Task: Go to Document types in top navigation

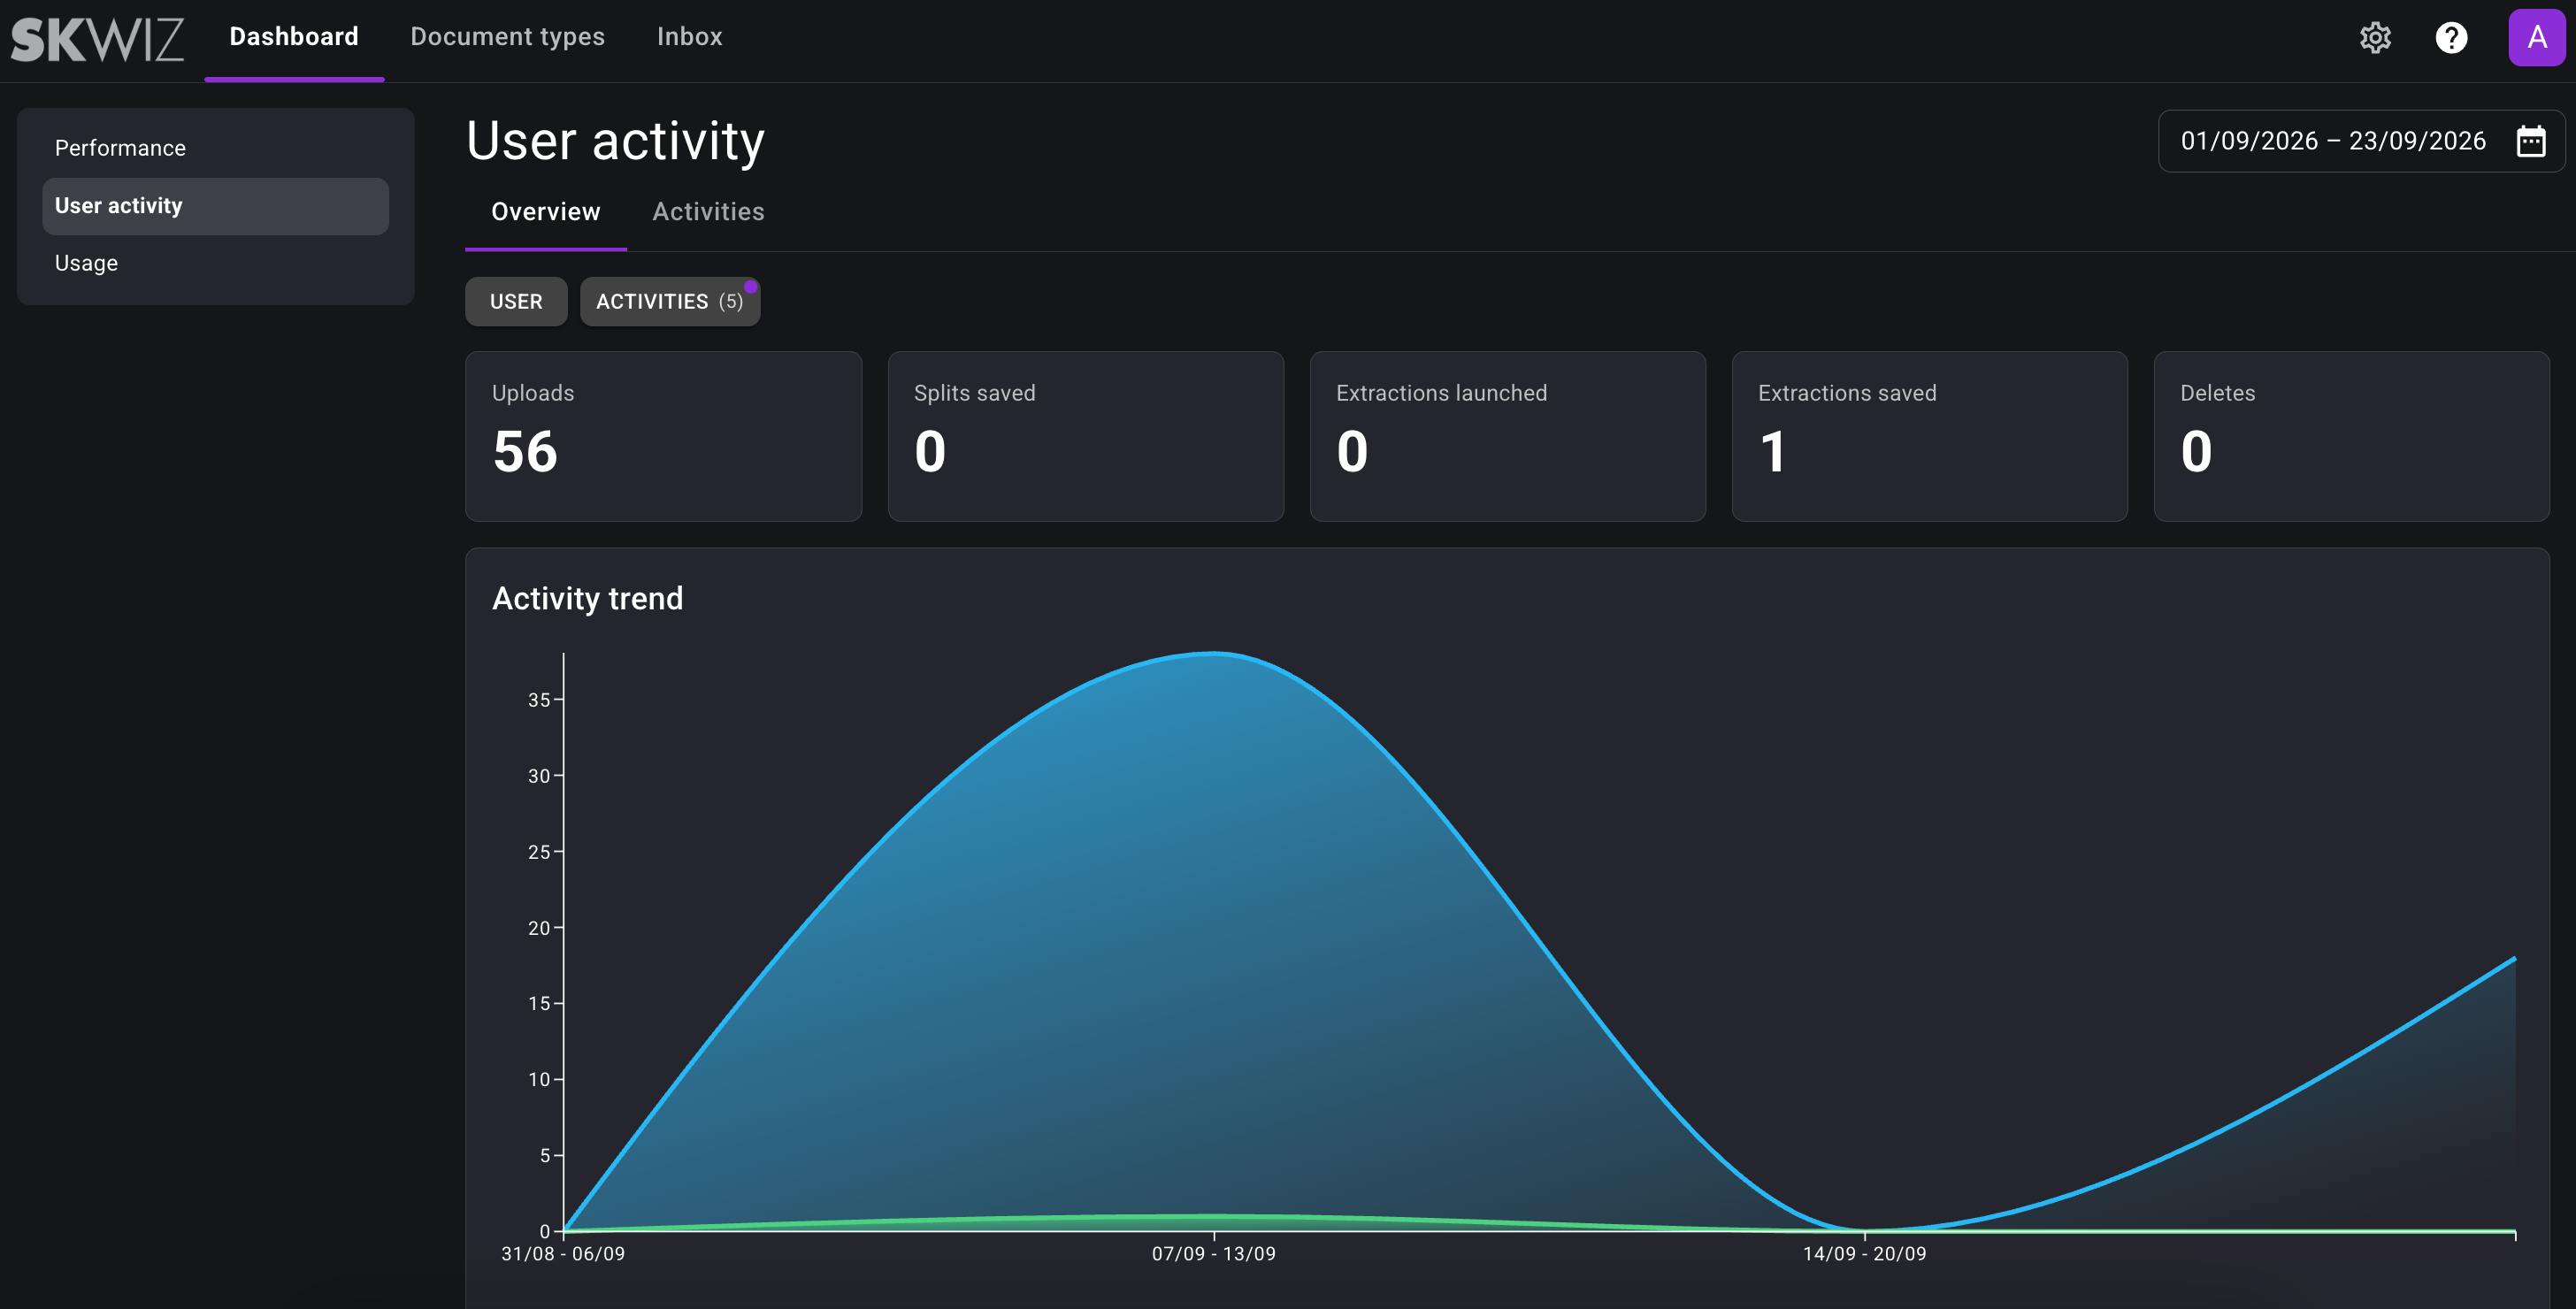Action: click(507, 38)
